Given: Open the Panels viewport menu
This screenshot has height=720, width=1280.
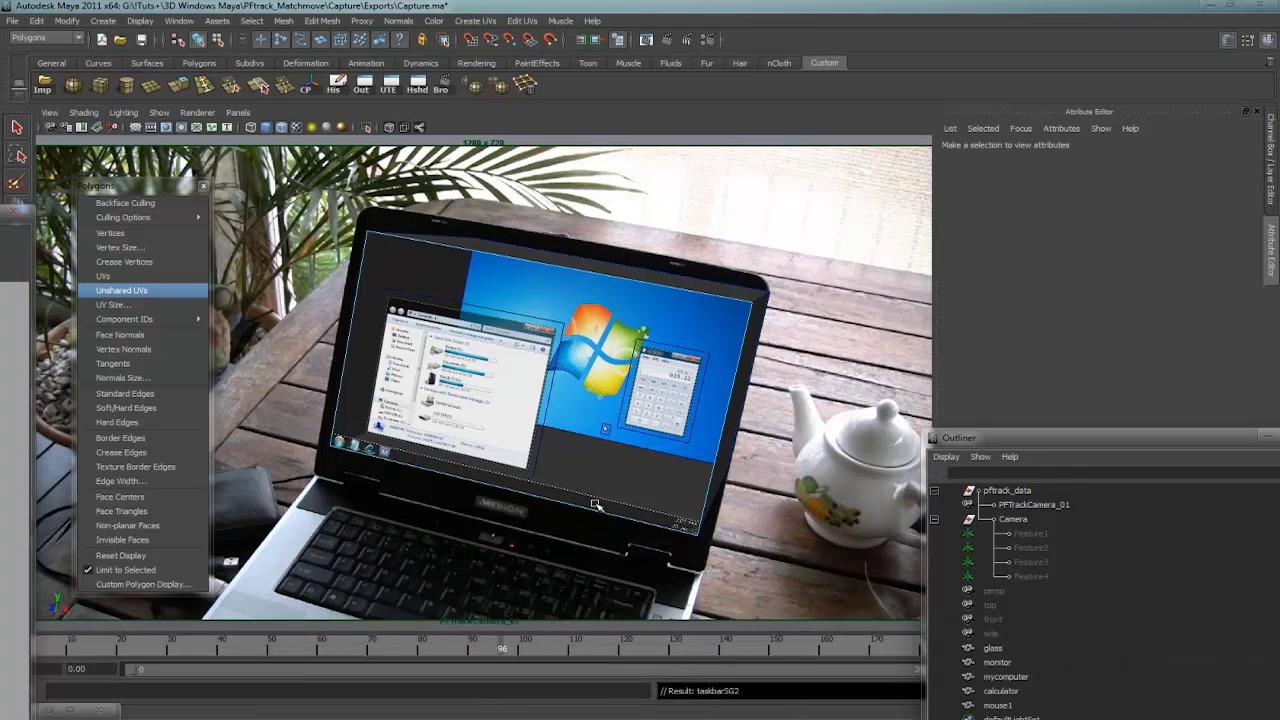Looking at the screenshot, I should click(238, 113).
